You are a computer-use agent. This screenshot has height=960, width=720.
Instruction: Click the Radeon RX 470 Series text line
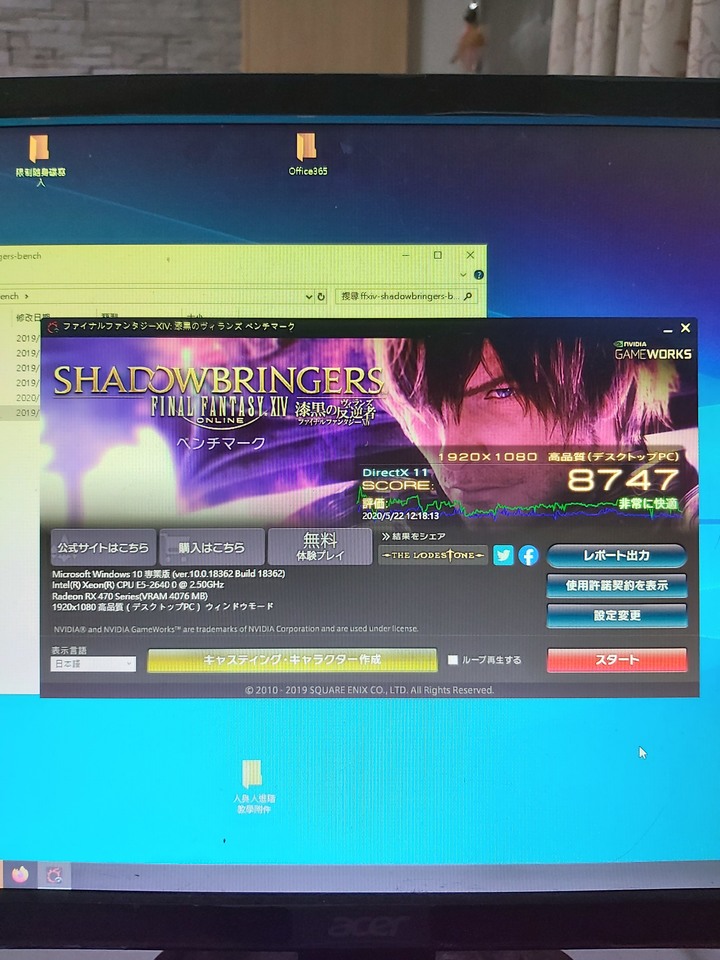130,596
